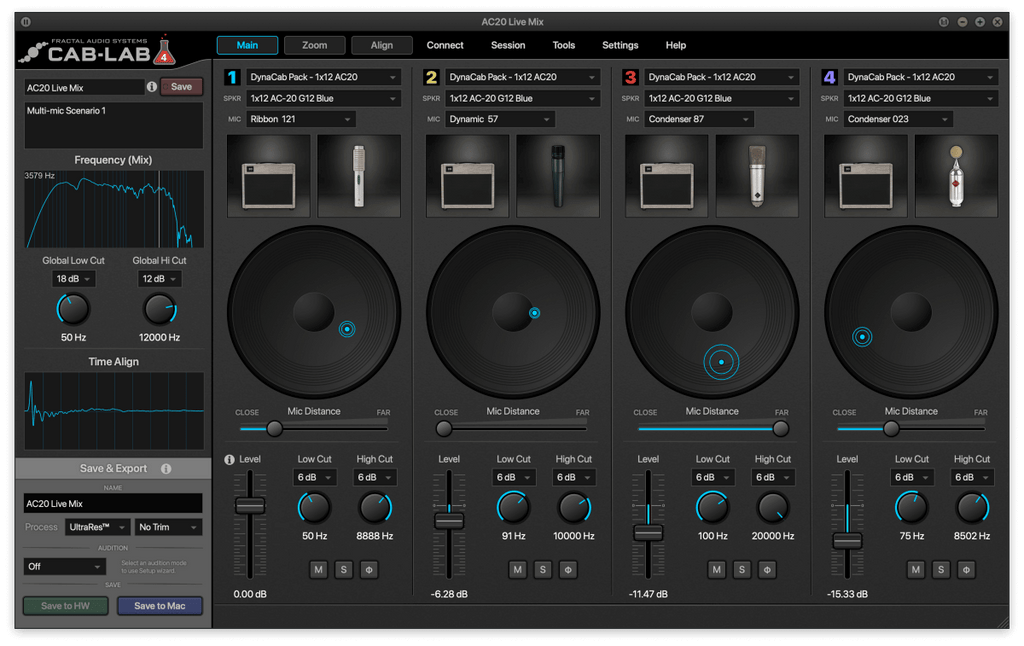Open the info tooltip beside the mix name field
This screenshot has width=1024, height=646.
pos(151,87)
